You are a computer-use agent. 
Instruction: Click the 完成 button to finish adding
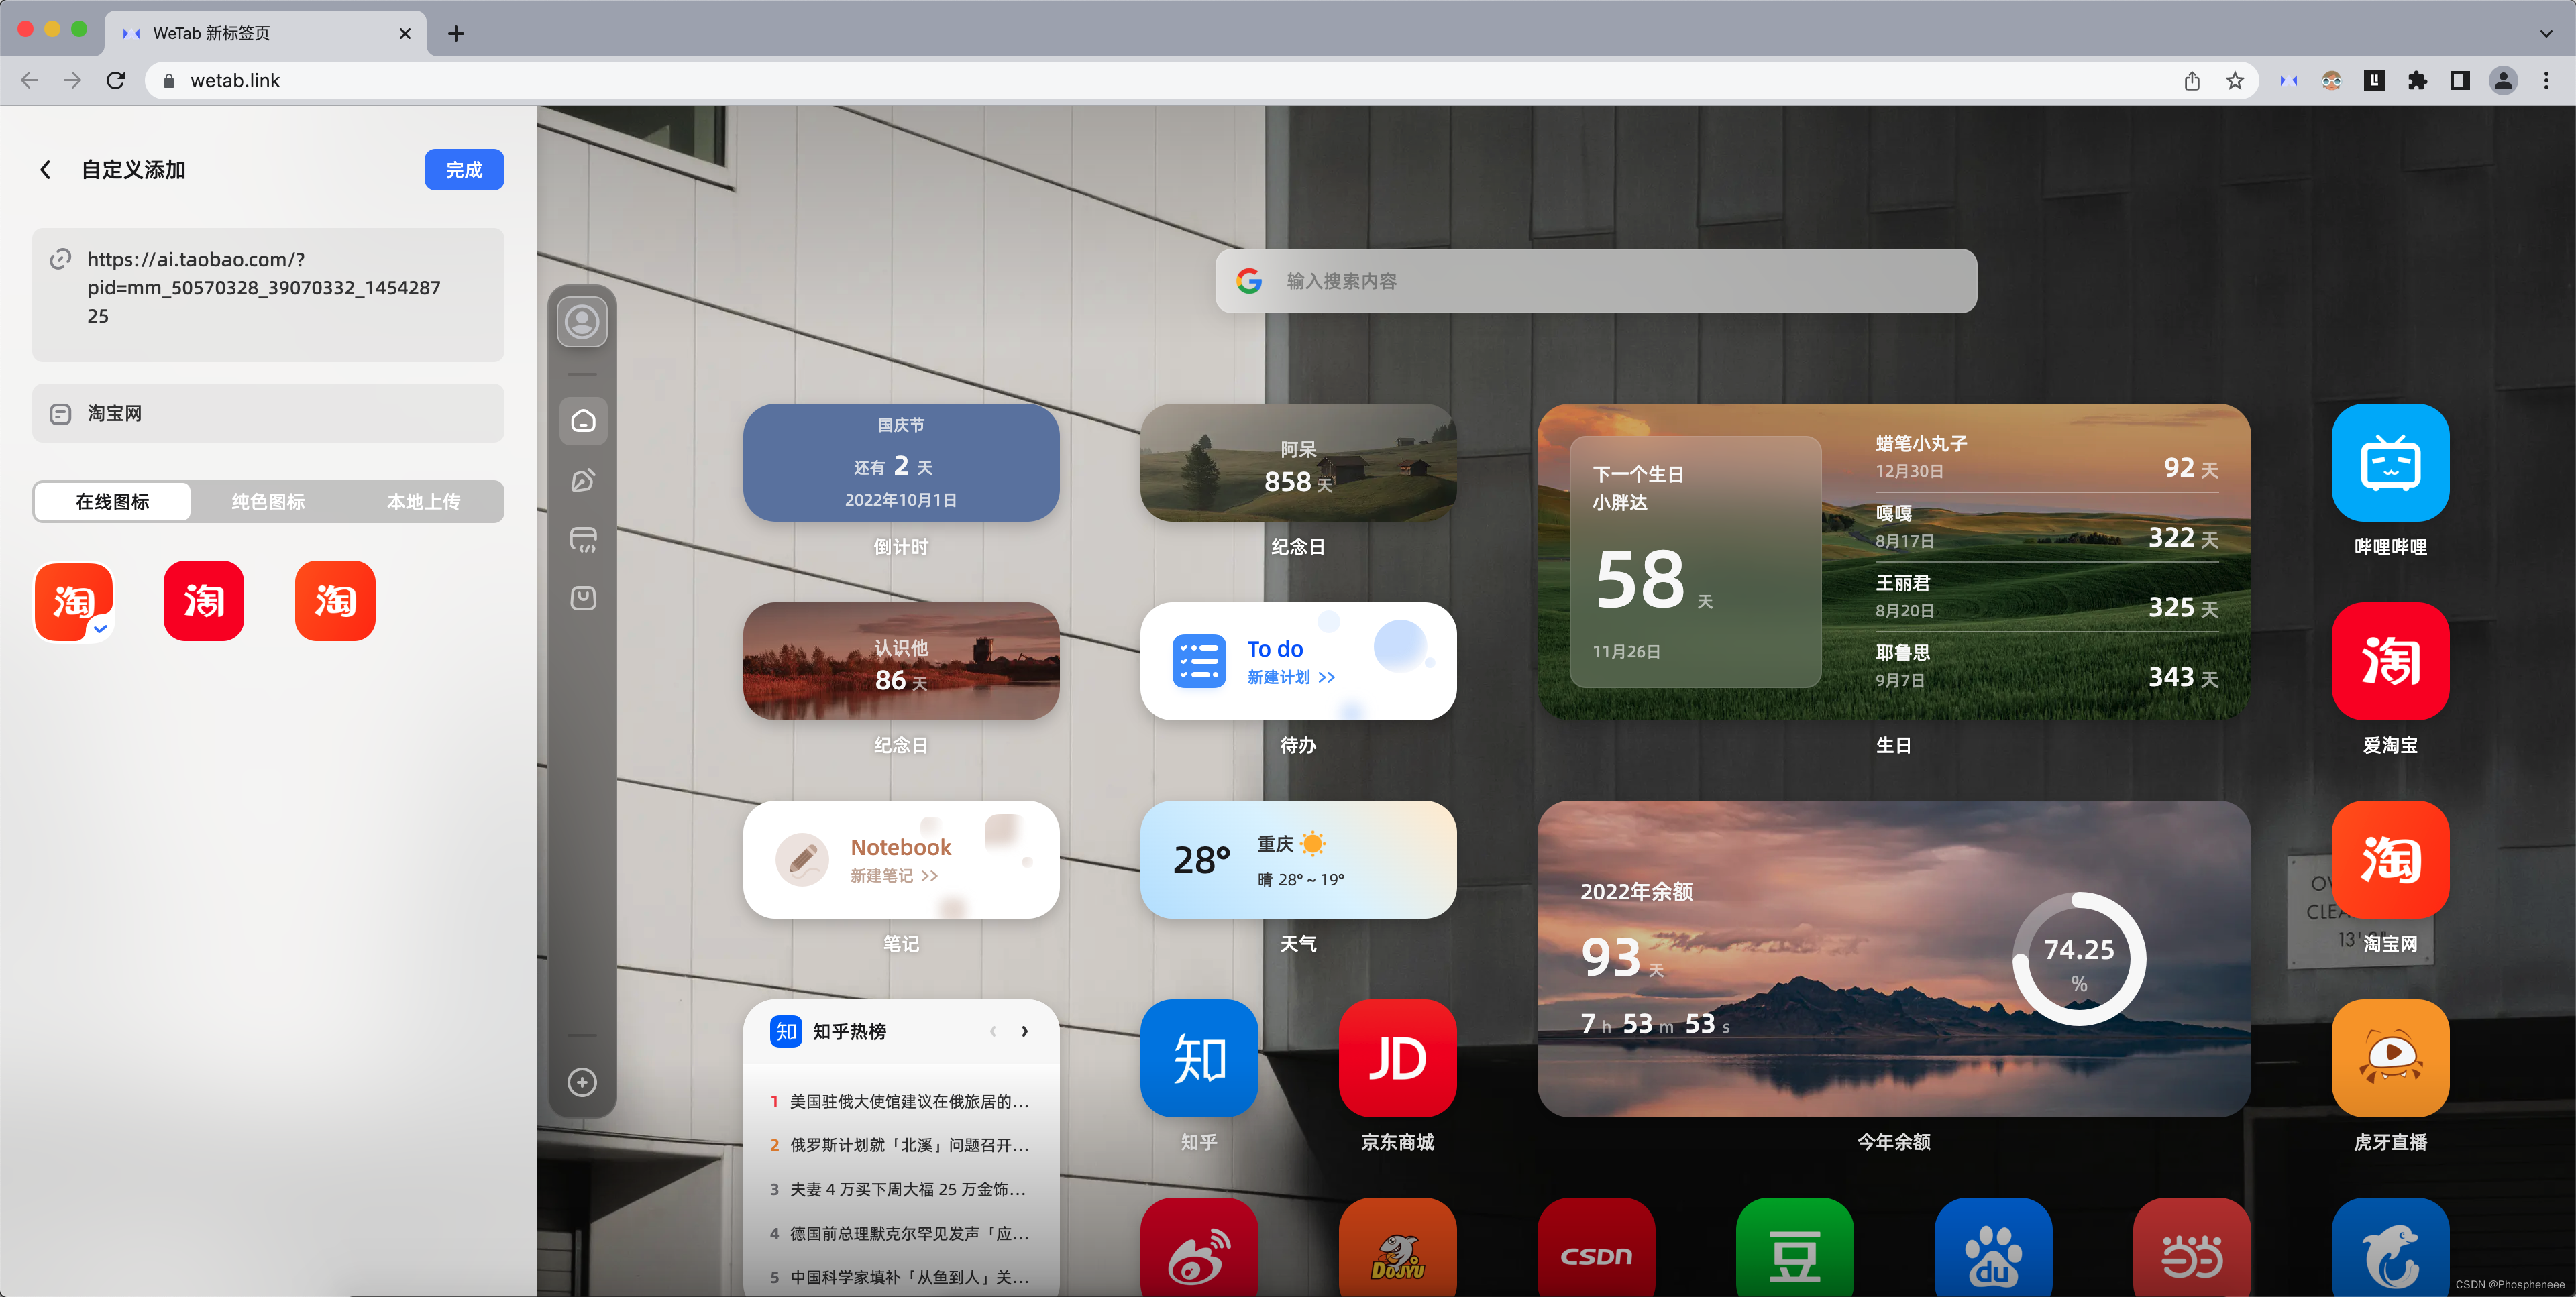464,169
